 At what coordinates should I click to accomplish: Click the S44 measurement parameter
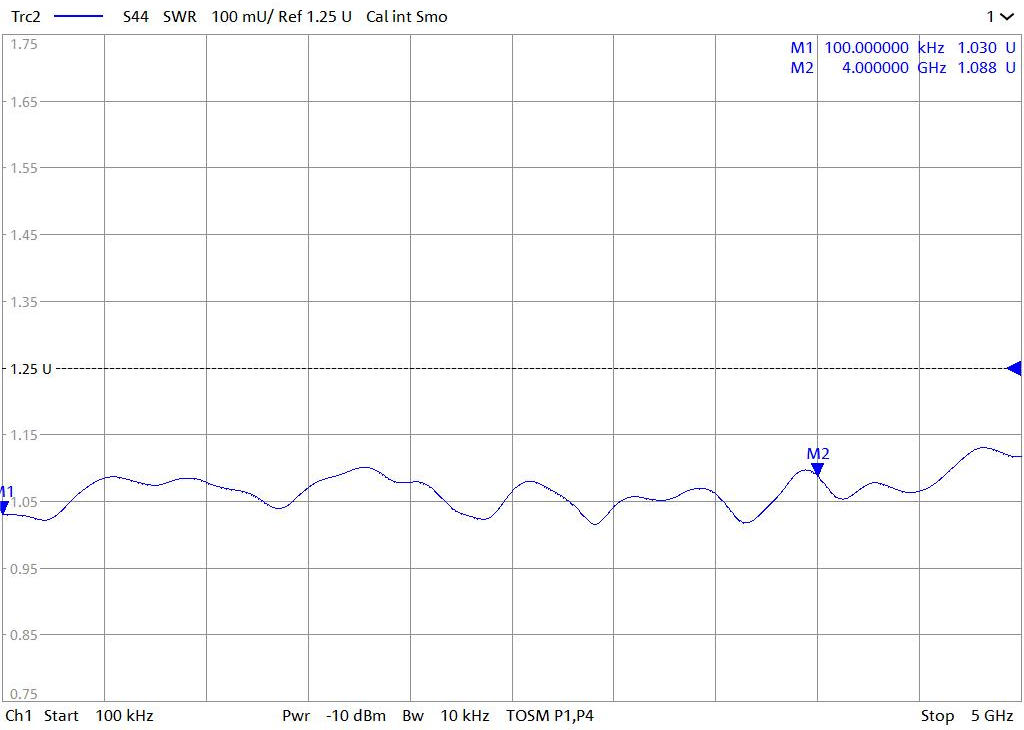[135, 17]
